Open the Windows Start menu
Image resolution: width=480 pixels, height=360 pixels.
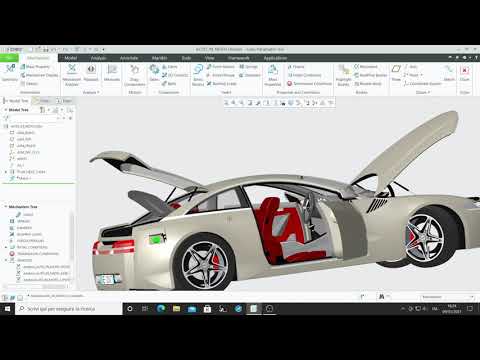tap(7, 309)
